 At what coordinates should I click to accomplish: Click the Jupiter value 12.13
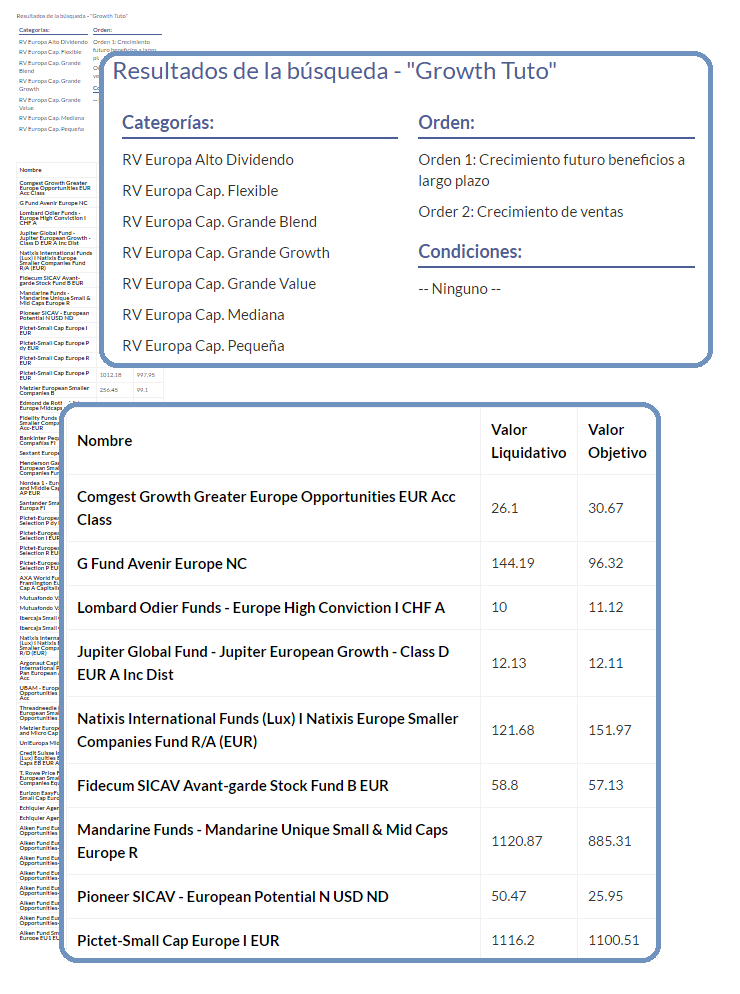pos(509,663)
